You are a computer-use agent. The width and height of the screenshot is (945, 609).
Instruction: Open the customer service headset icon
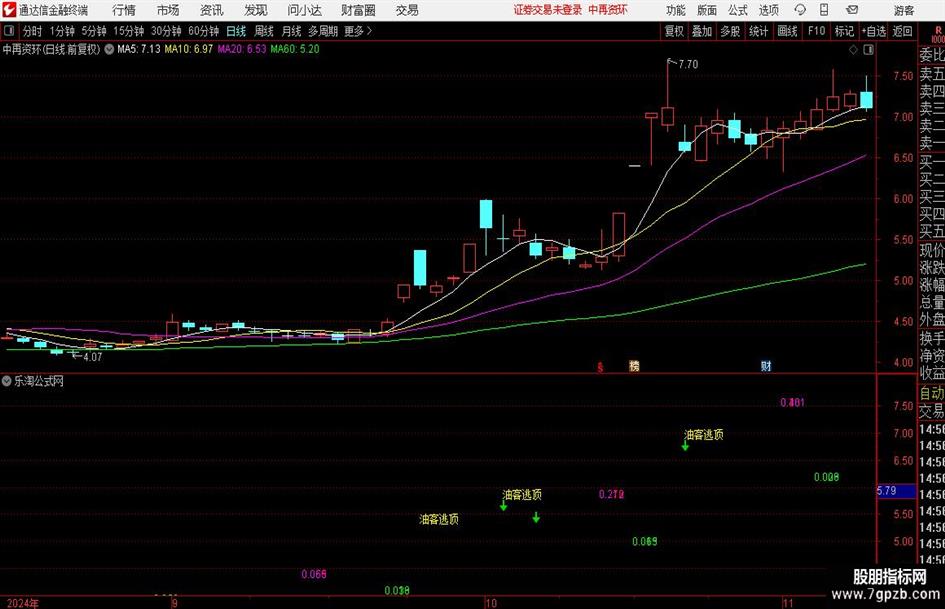click(x=800, y=10)
